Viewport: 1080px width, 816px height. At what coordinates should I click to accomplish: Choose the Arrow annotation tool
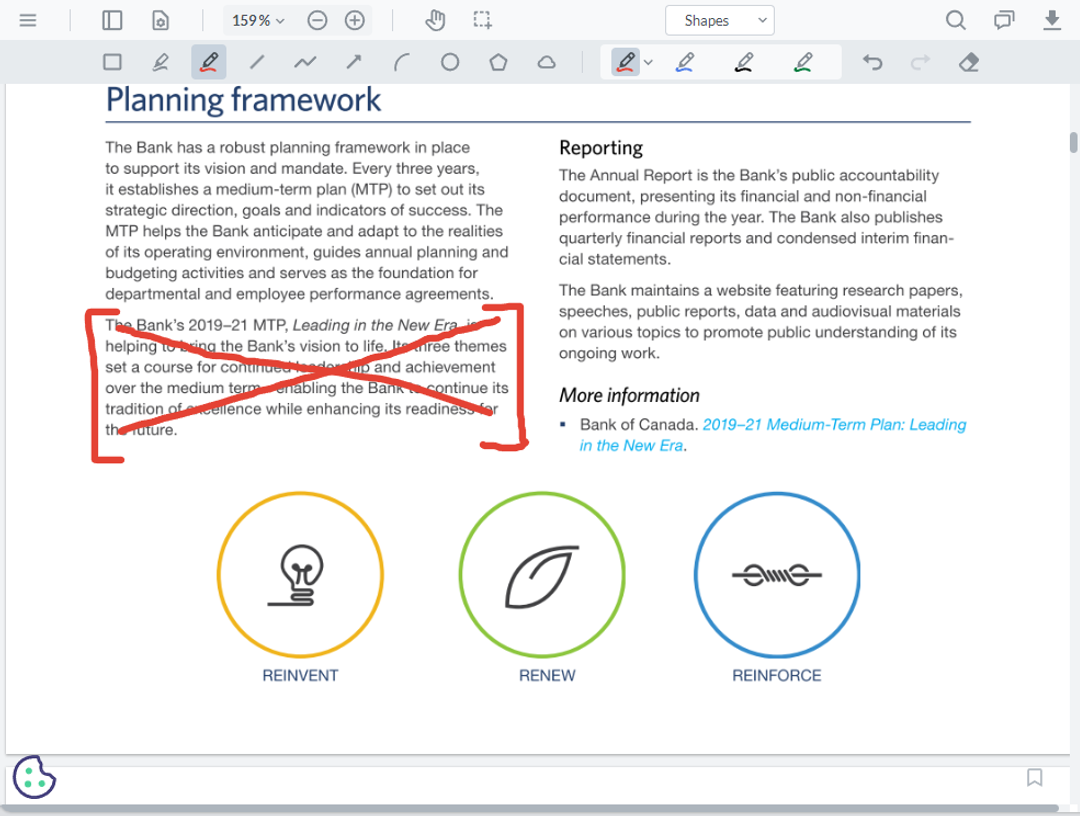pyautogui.click(x=354, y=61)
